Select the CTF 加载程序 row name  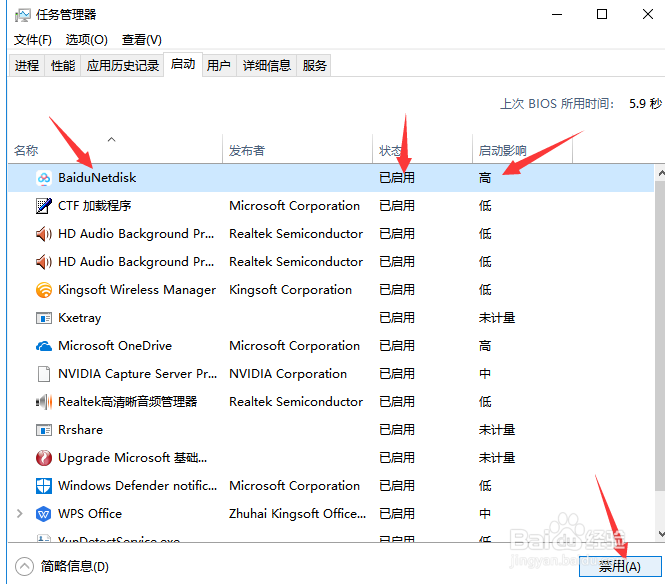pyautogui.click(x=95, y=206)
